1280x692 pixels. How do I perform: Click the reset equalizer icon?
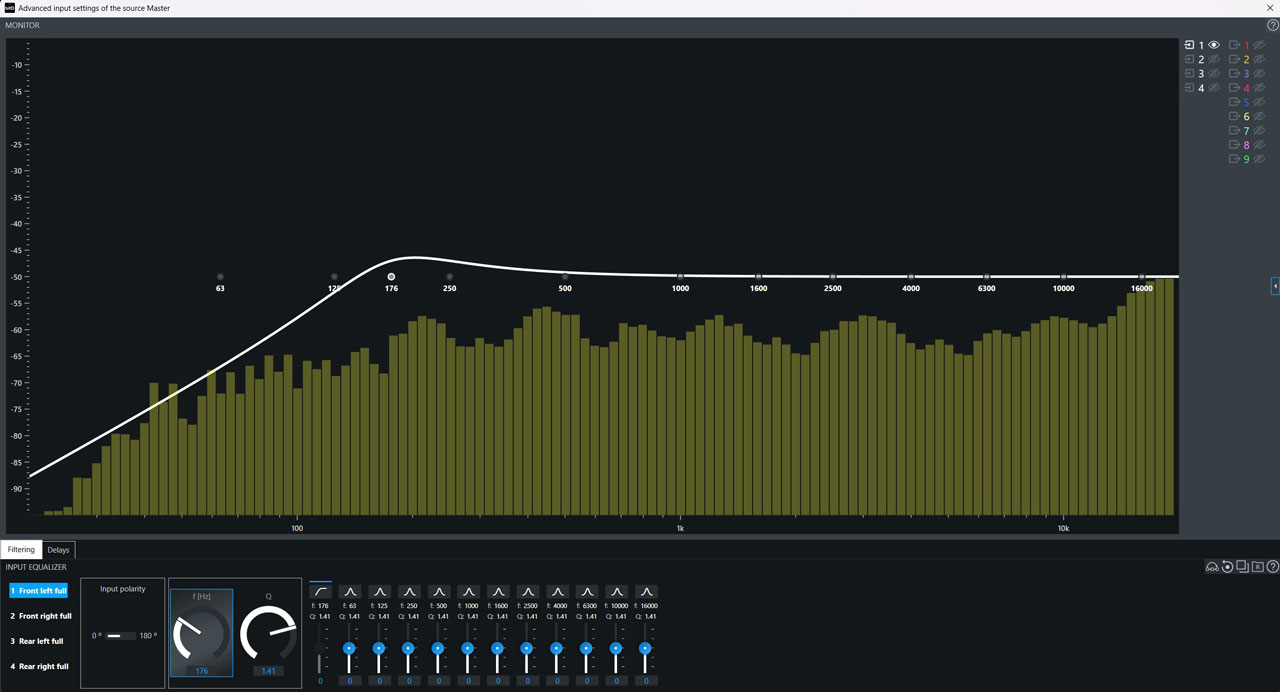1227,566
